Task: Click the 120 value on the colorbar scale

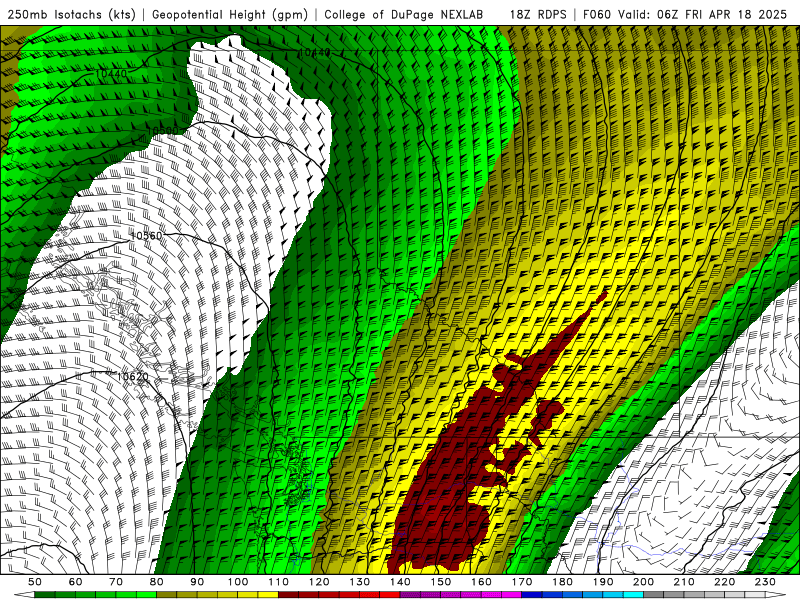Action: coord(319,582)
